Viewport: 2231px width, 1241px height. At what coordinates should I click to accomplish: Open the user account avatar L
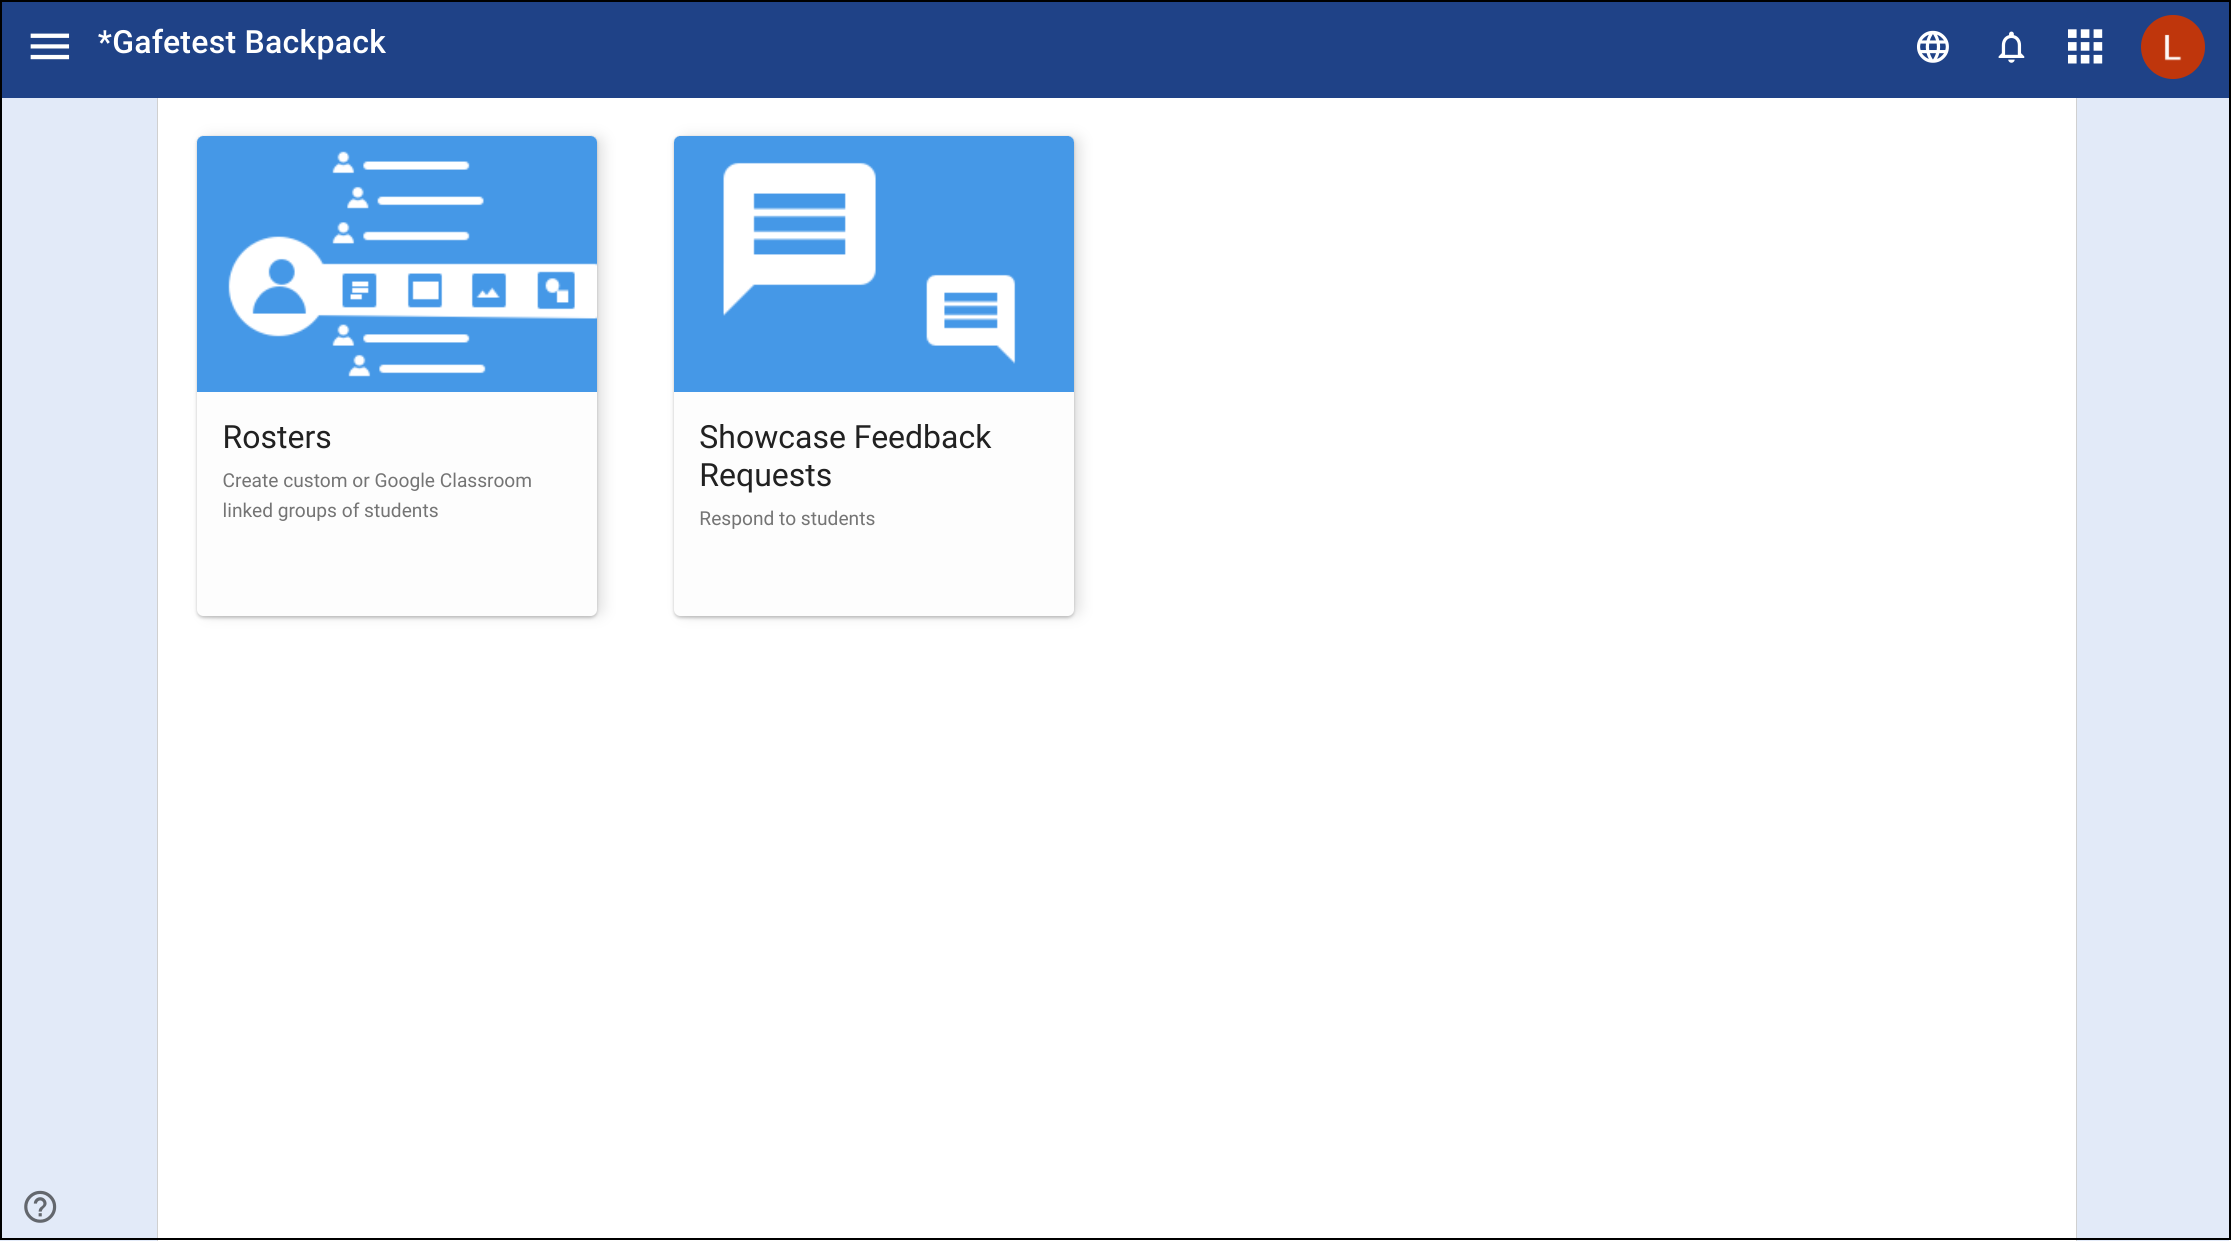(x=2172, y=47)
